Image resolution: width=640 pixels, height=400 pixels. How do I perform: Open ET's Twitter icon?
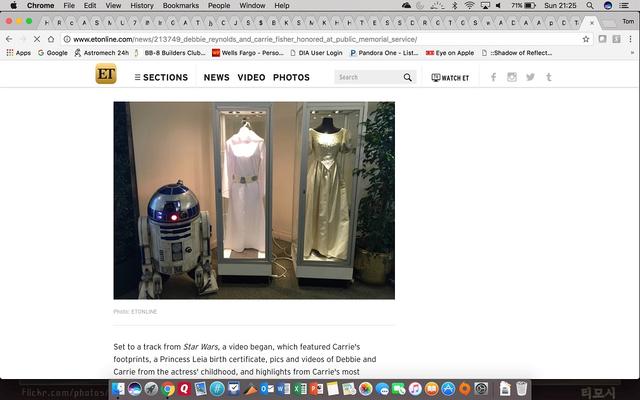[x=530, y=77]
